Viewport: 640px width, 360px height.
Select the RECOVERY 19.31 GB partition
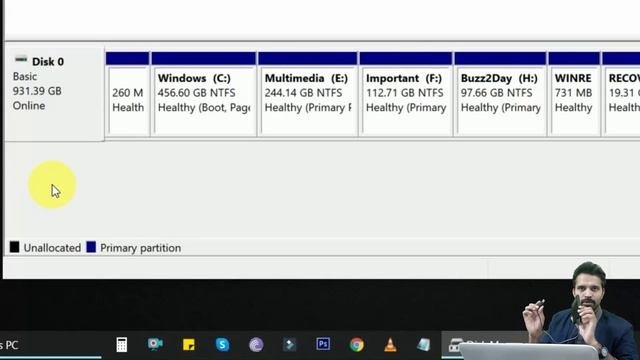click(621, 93)
